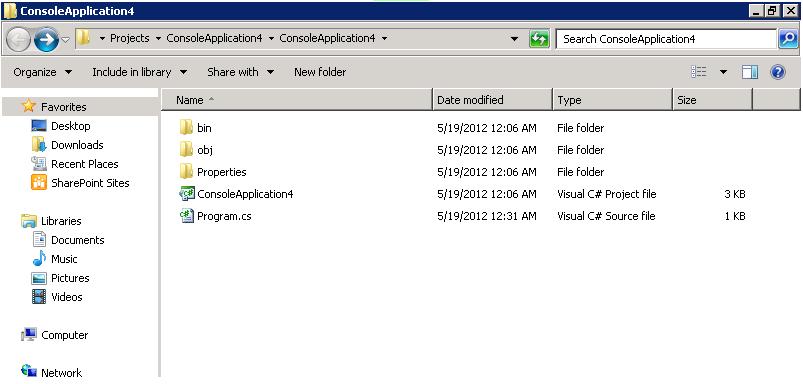Click Projects in the address breadcrumb
This screenshot has width=803, height=384.
coord(130,38)
